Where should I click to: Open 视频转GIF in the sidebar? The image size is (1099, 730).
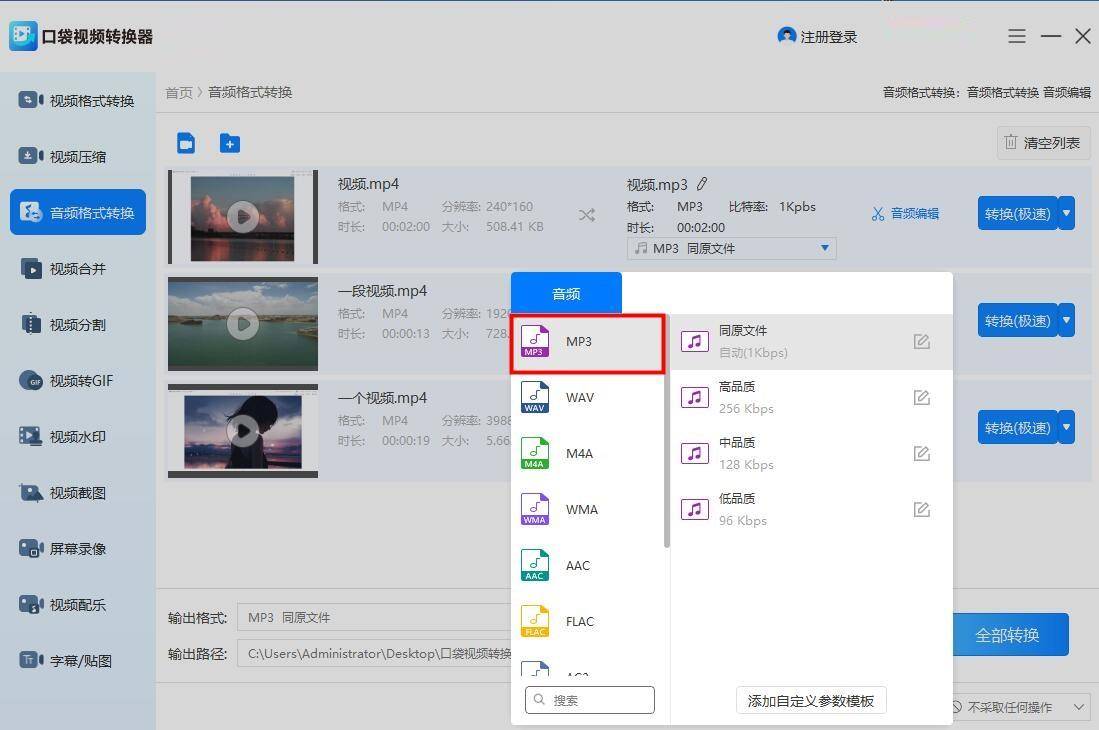(x=77, y=380)
